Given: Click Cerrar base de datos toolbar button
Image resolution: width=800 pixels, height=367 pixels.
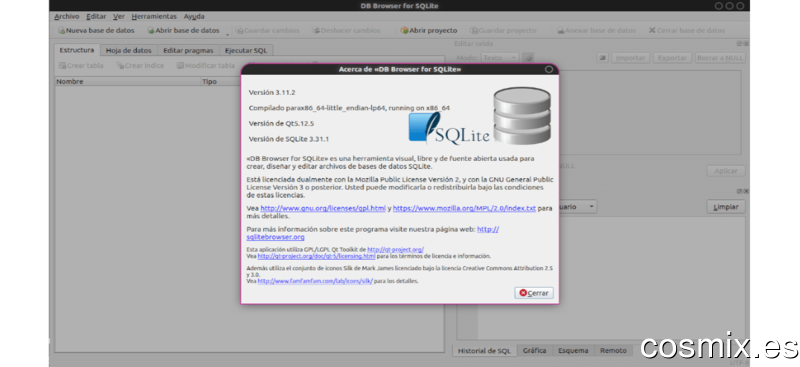Looking at the screenshot, I should pos(687,31).
